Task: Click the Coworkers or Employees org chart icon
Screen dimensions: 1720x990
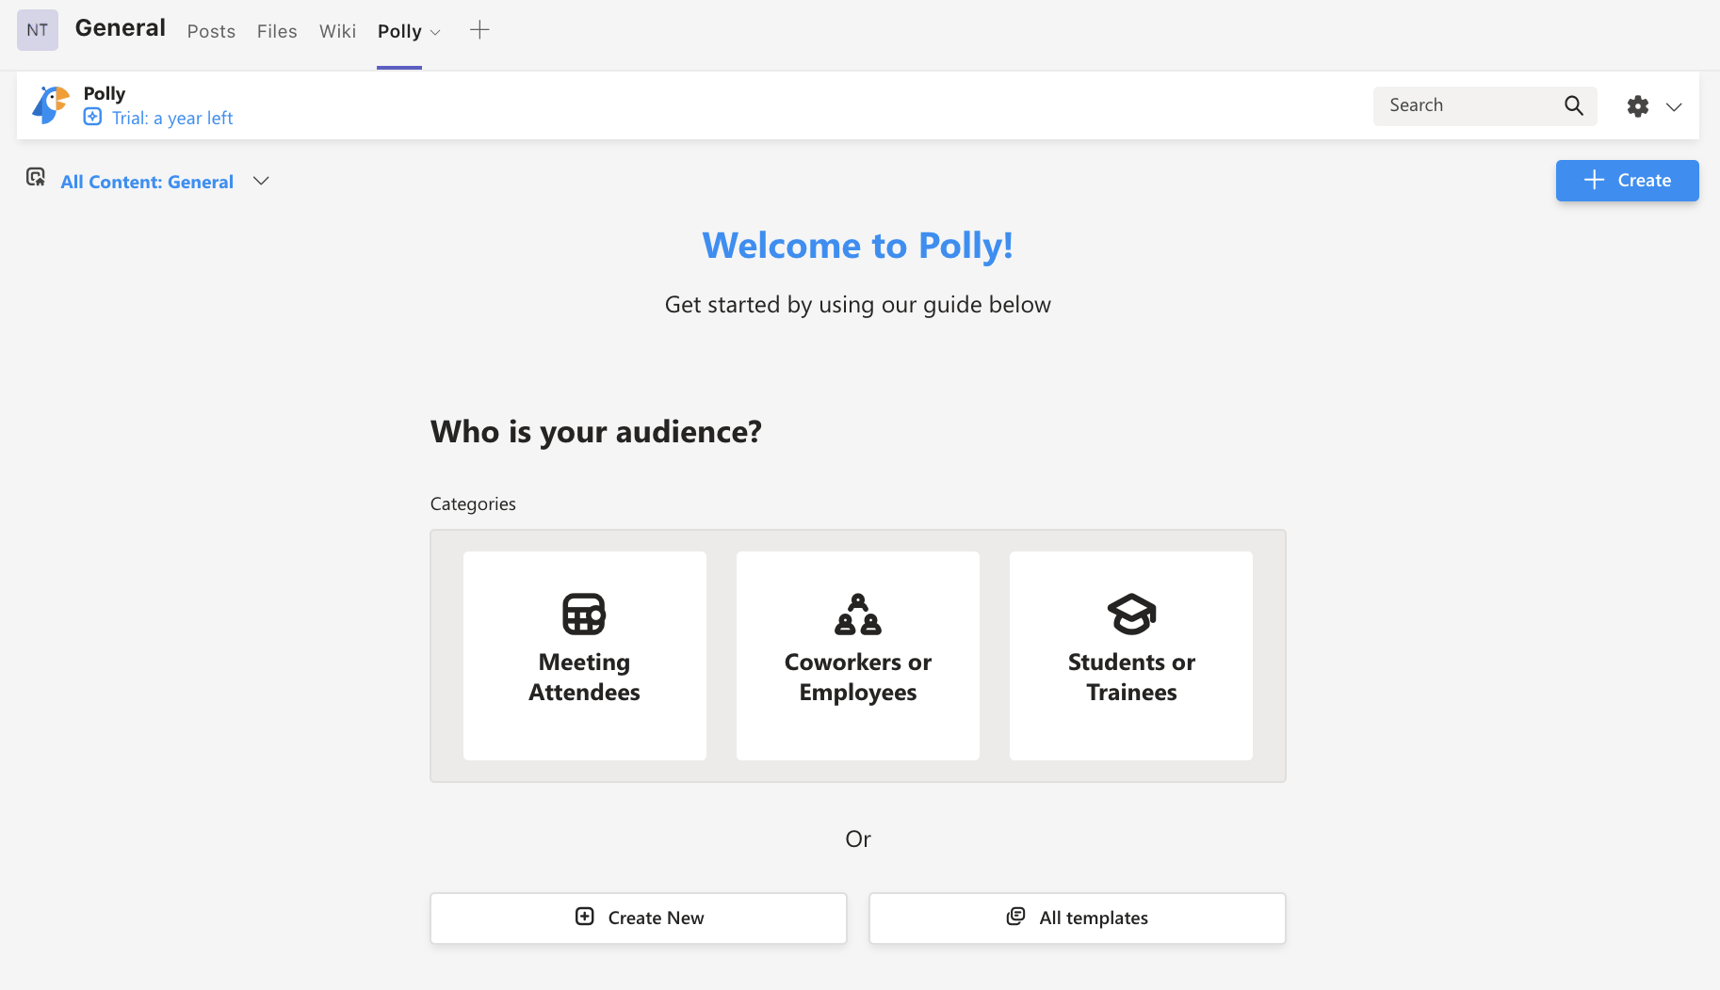Action: pyautogui.click(x=857, y=615)
